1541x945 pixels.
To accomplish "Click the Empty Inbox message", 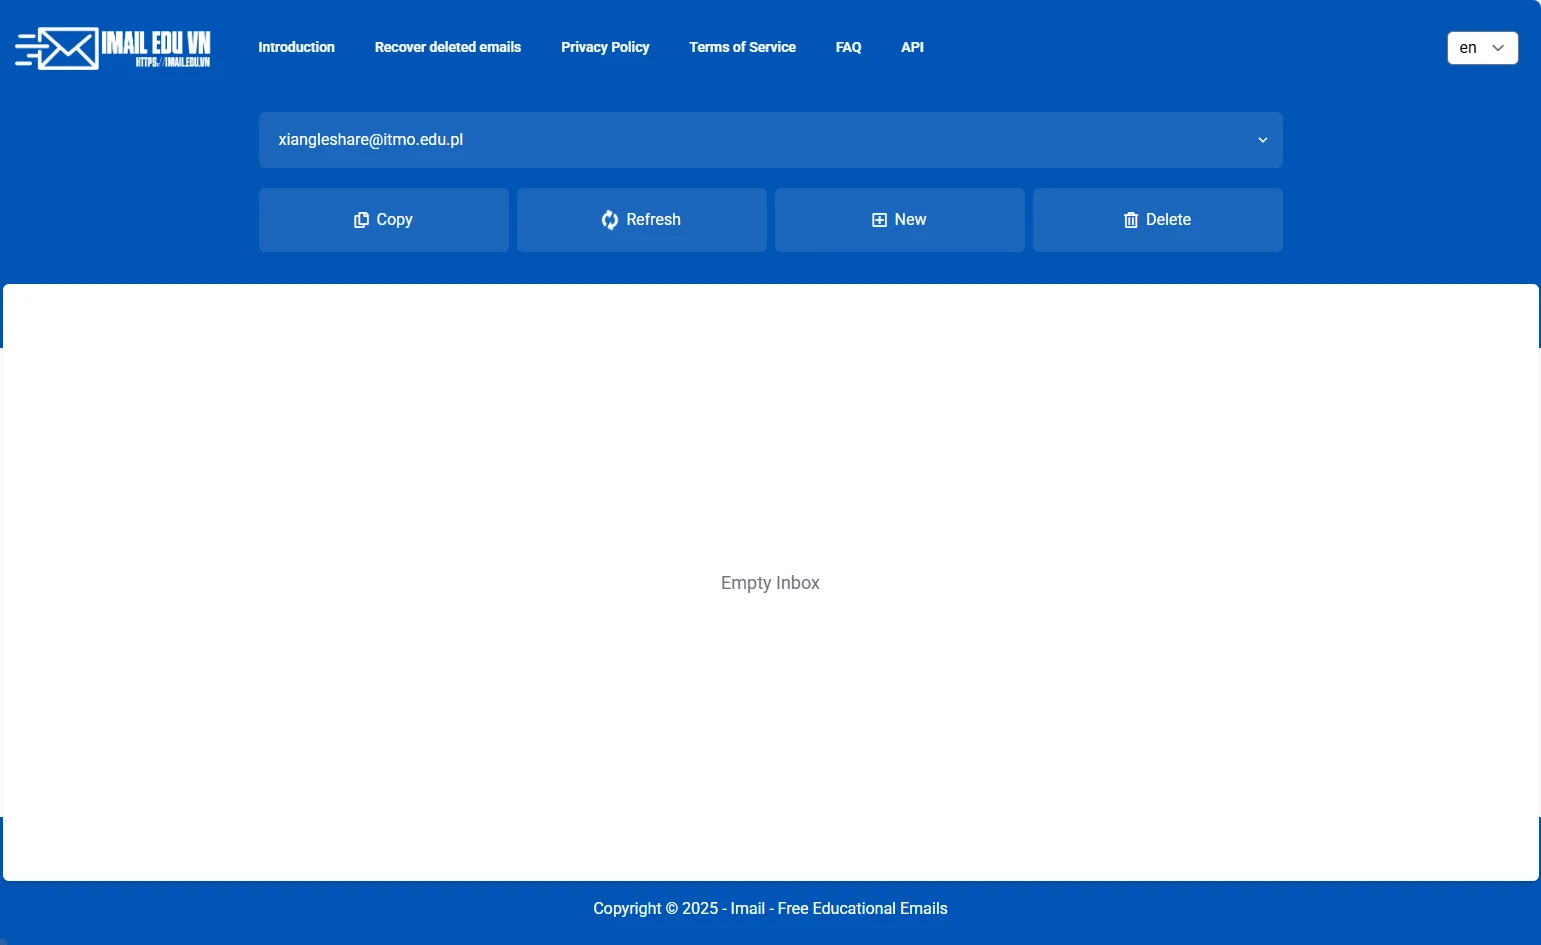I will click(x=770, y=583).
